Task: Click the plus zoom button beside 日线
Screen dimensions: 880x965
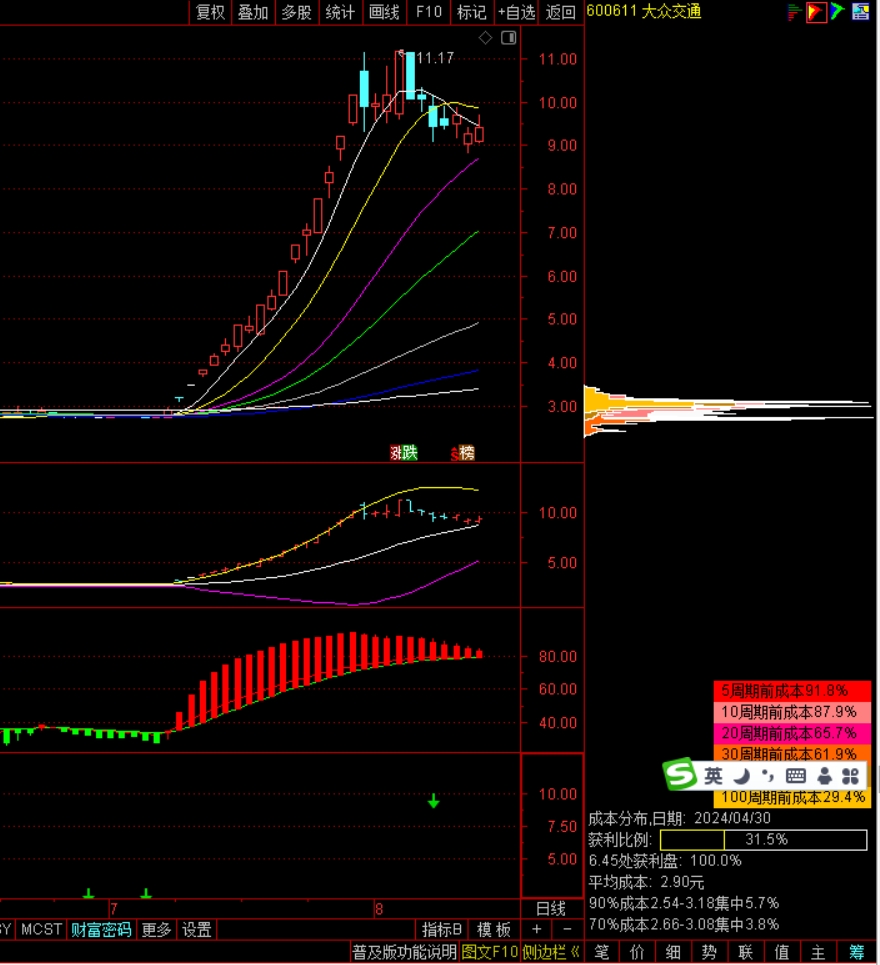Action: pyautogui.click(x=537, y=930)
